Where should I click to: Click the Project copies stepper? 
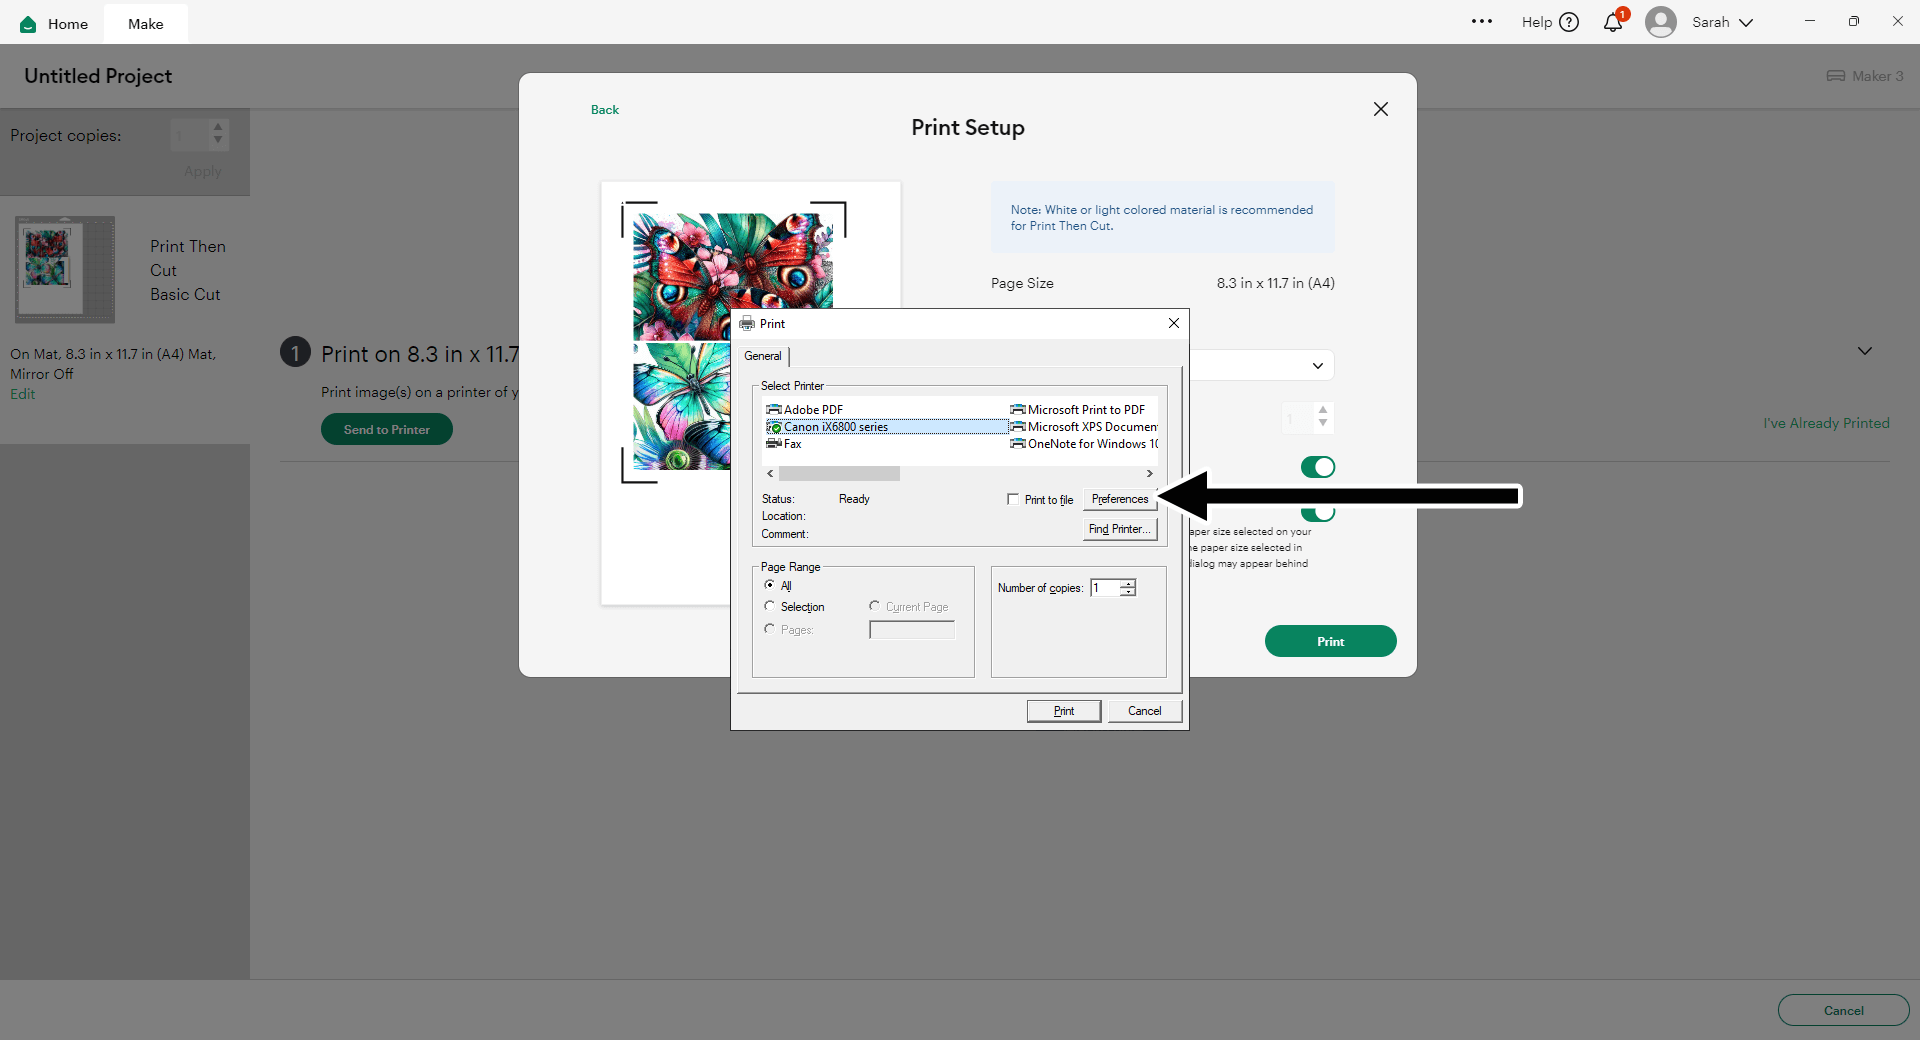(x=218, y=134)
